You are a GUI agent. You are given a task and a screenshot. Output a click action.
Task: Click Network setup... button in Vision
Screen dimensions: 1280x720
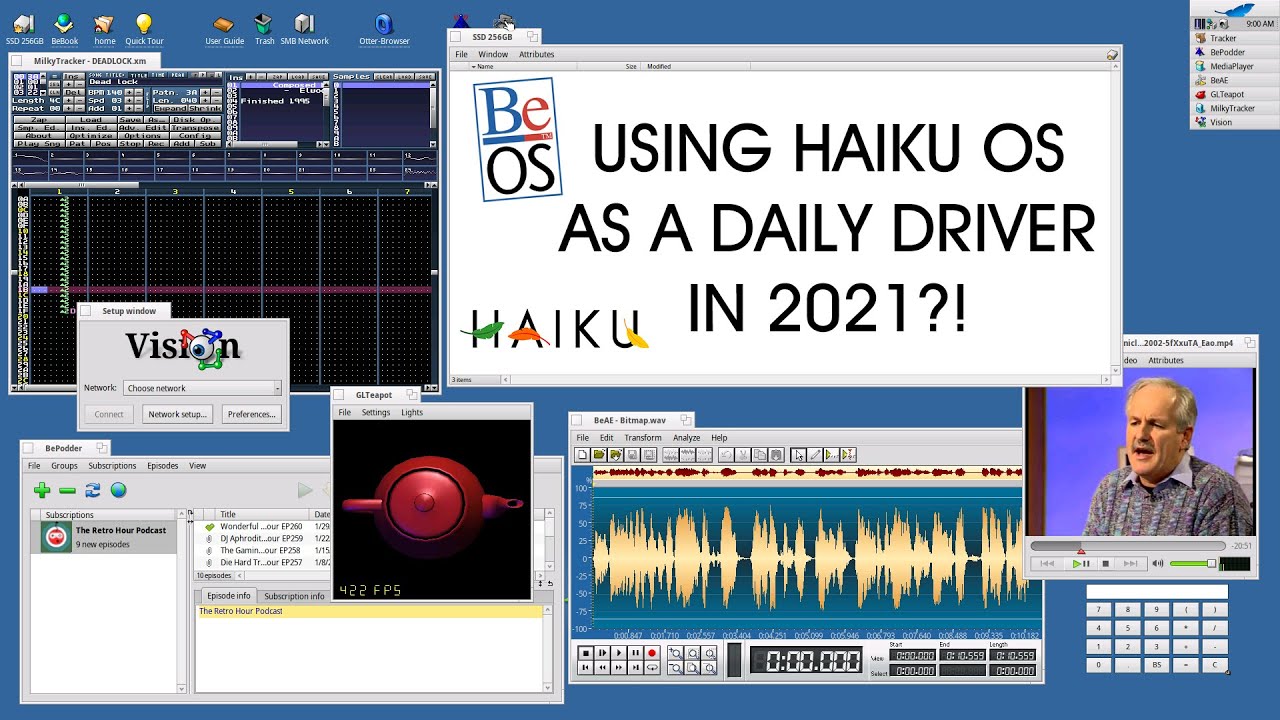point(177,414)
